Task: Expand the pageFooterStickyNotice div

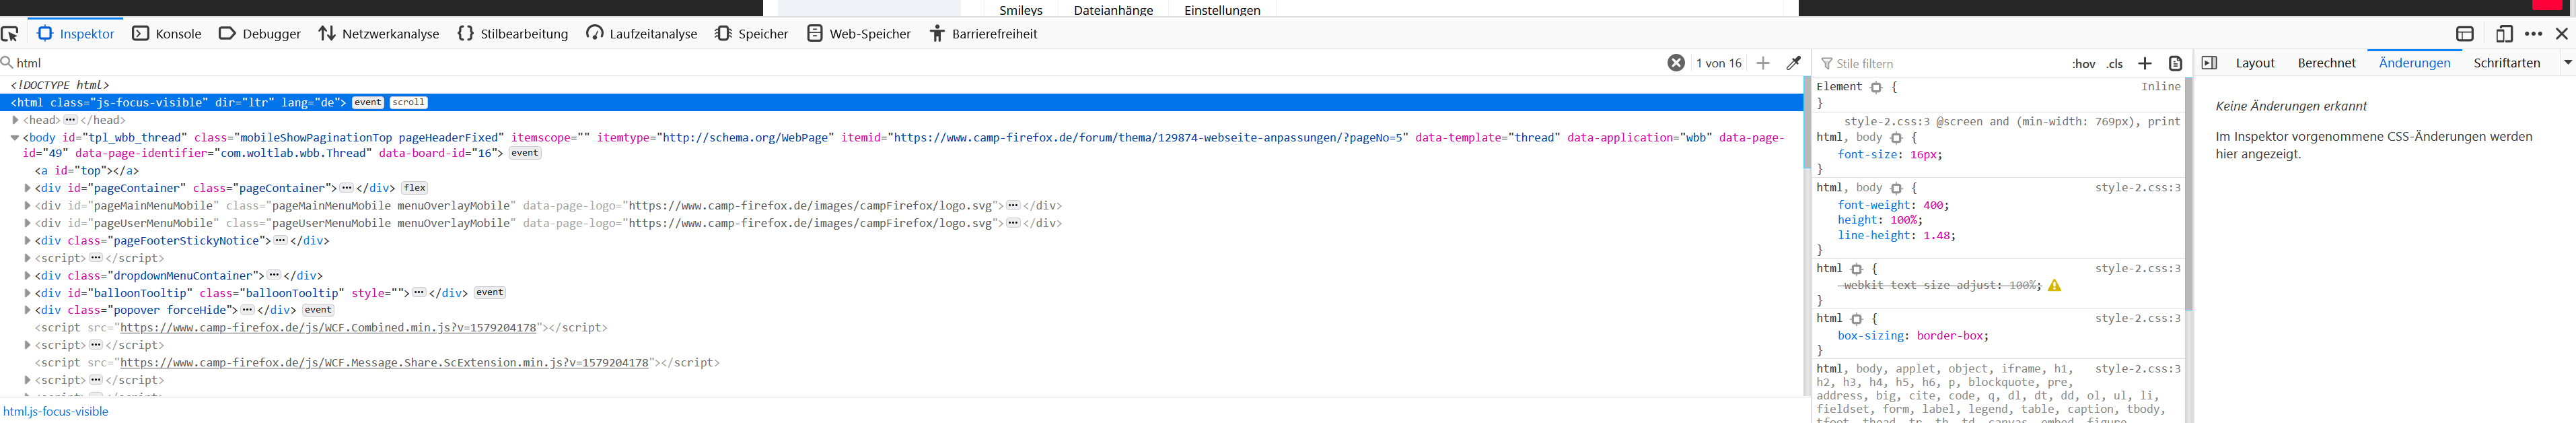Action: pos(27,241)
